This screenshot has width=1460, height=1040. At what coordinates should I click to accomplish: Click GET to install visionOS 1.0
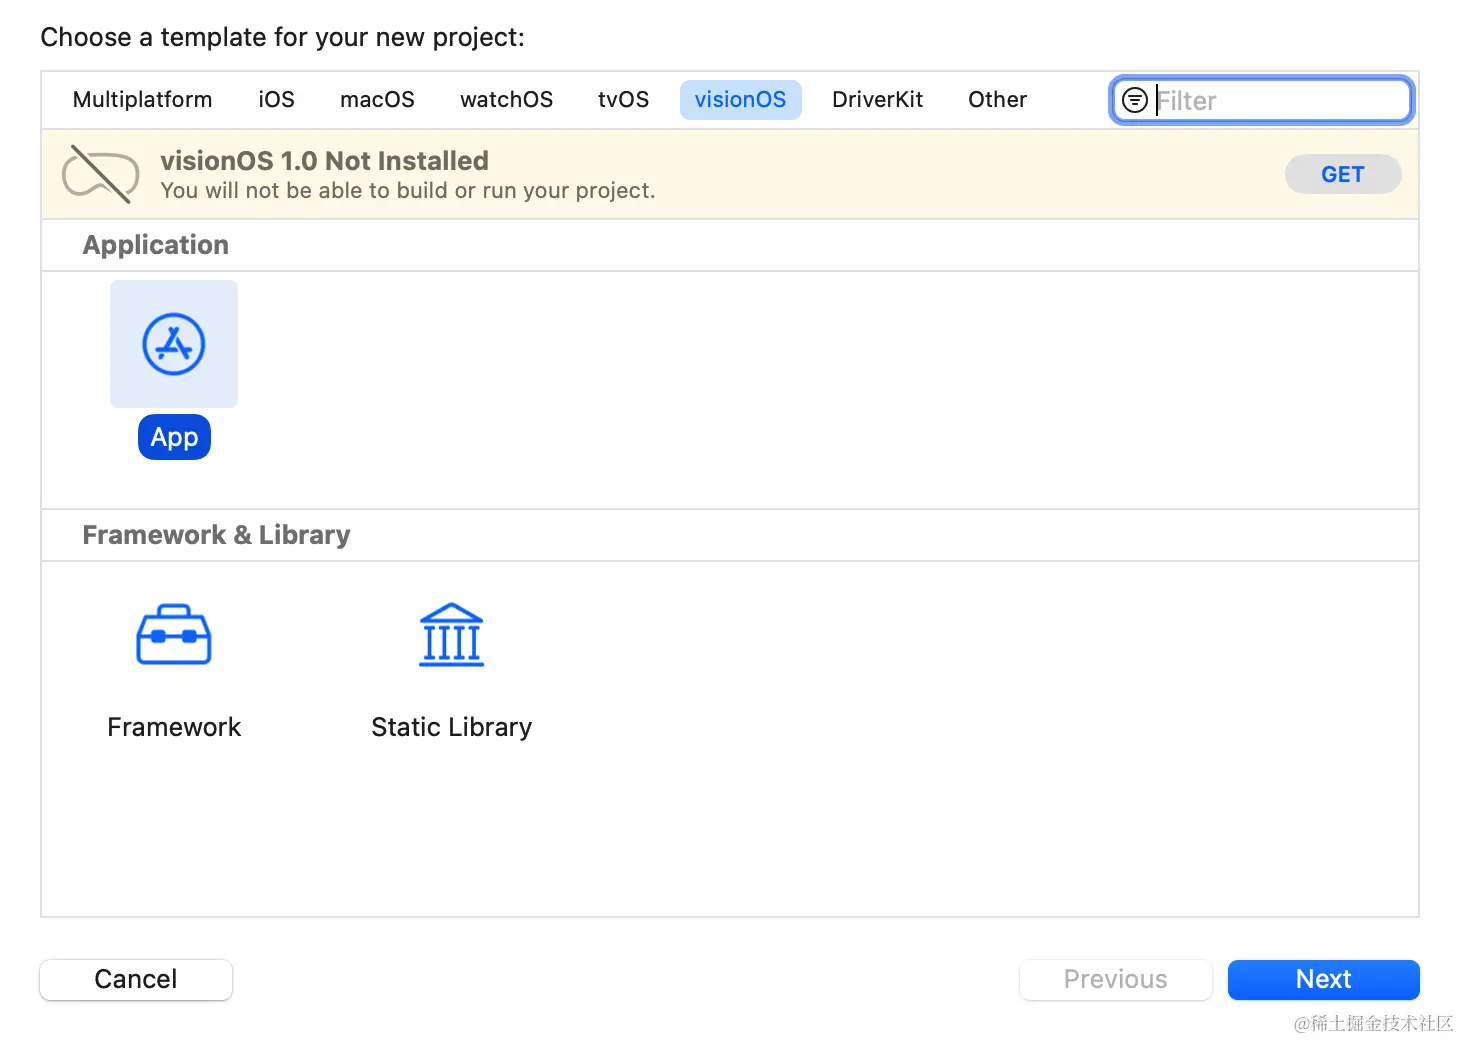pos(1342,174)
